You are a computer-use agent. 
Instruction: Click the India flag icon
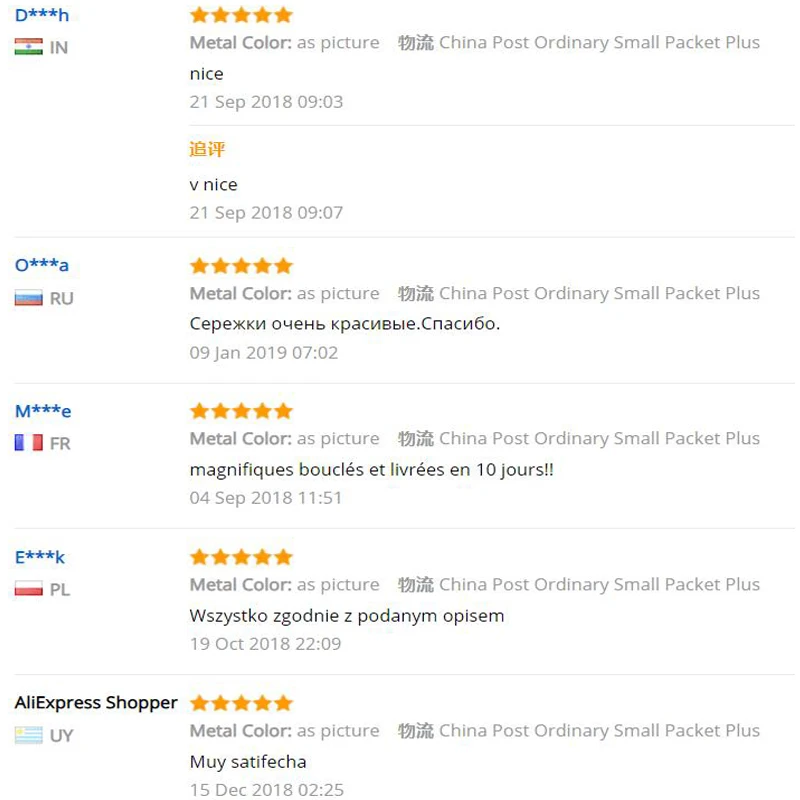point(28,47)
